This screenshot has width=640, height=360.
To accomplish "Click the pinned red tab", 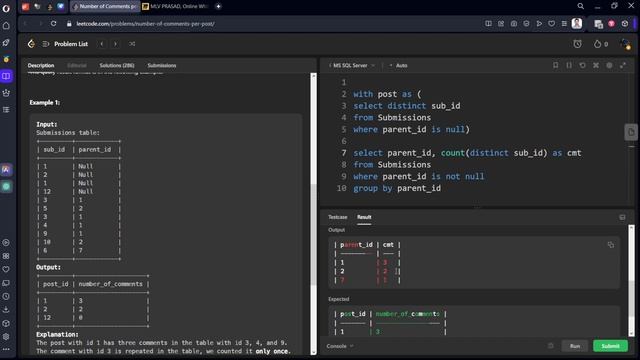I will click(25, 7).
